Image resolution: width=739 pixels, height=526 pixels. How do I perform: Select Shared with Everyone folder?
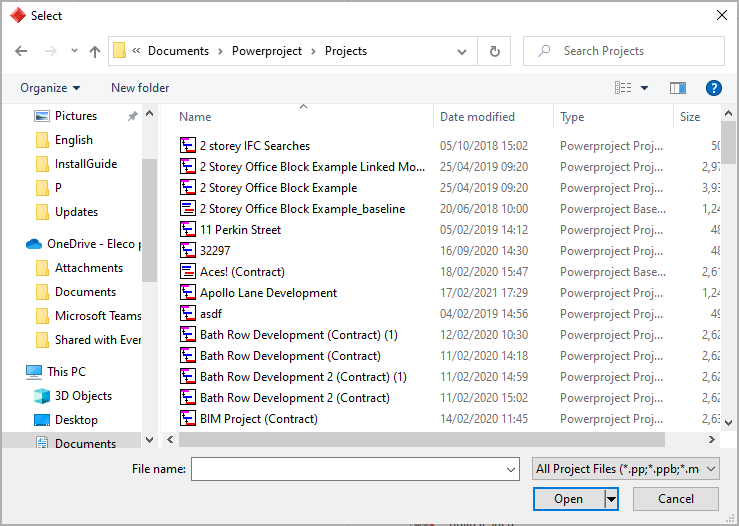click(98, 340)
